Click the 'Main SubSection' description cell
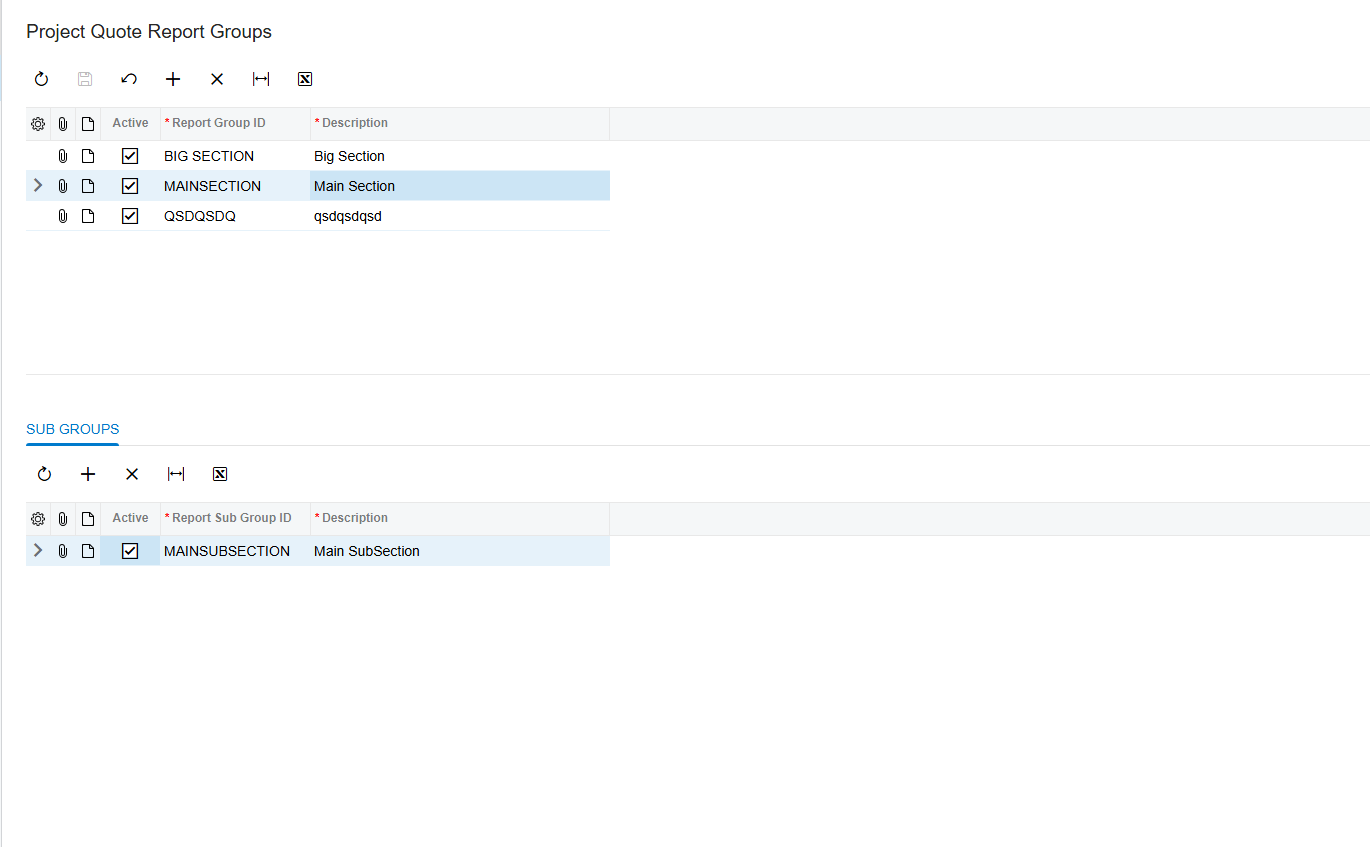Image resolution: width=1370 pixels, height=847 pixels. point(460,551)
